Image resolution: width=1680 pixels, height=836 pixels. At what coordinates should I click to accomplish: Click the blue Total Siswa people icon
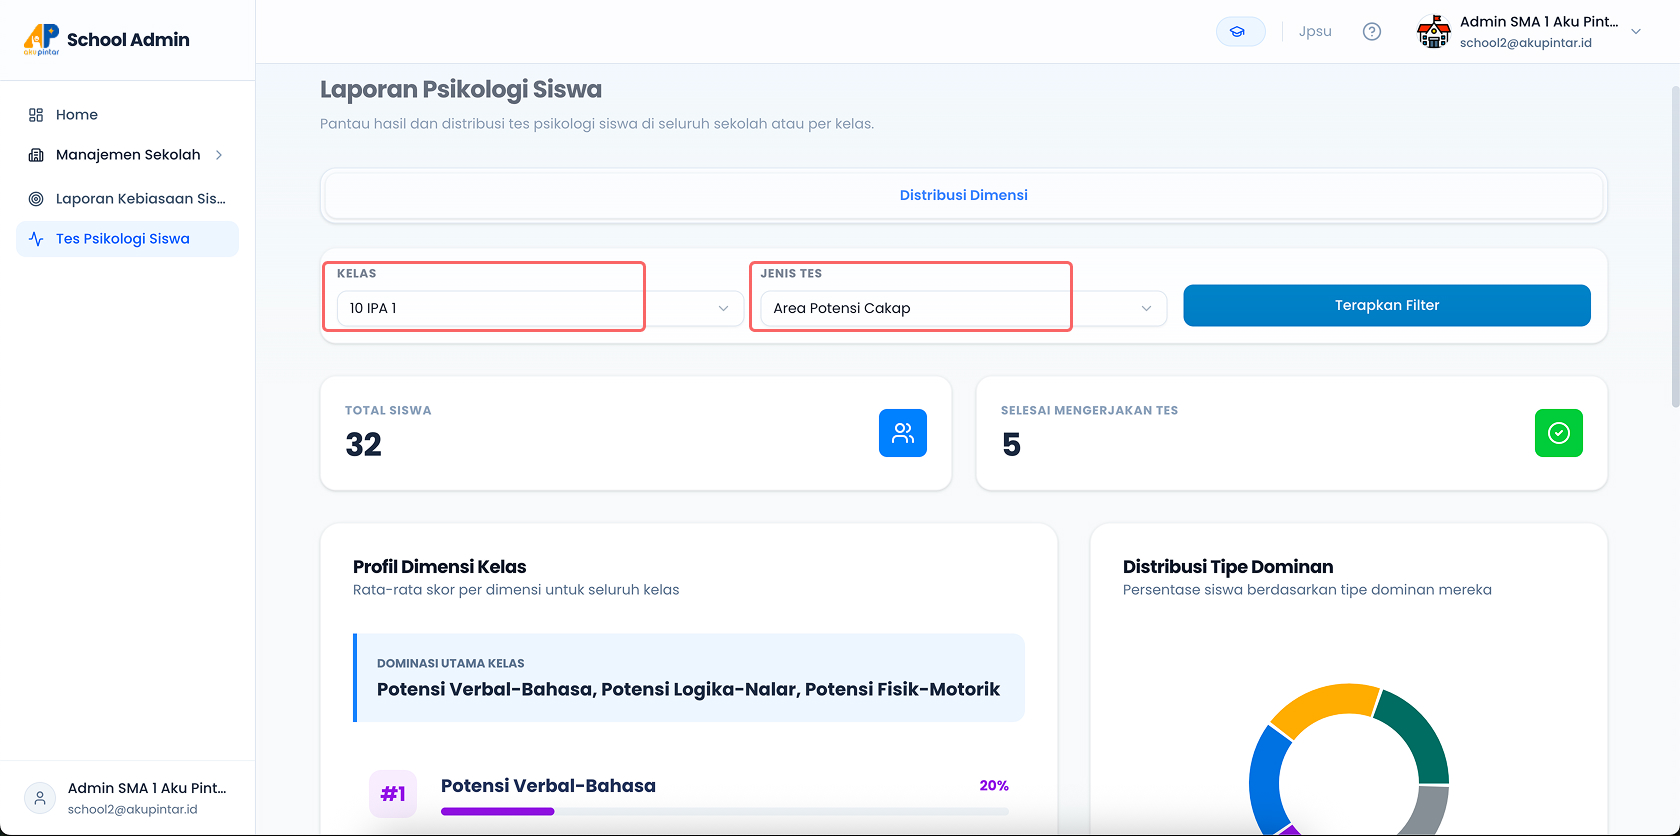903,433
